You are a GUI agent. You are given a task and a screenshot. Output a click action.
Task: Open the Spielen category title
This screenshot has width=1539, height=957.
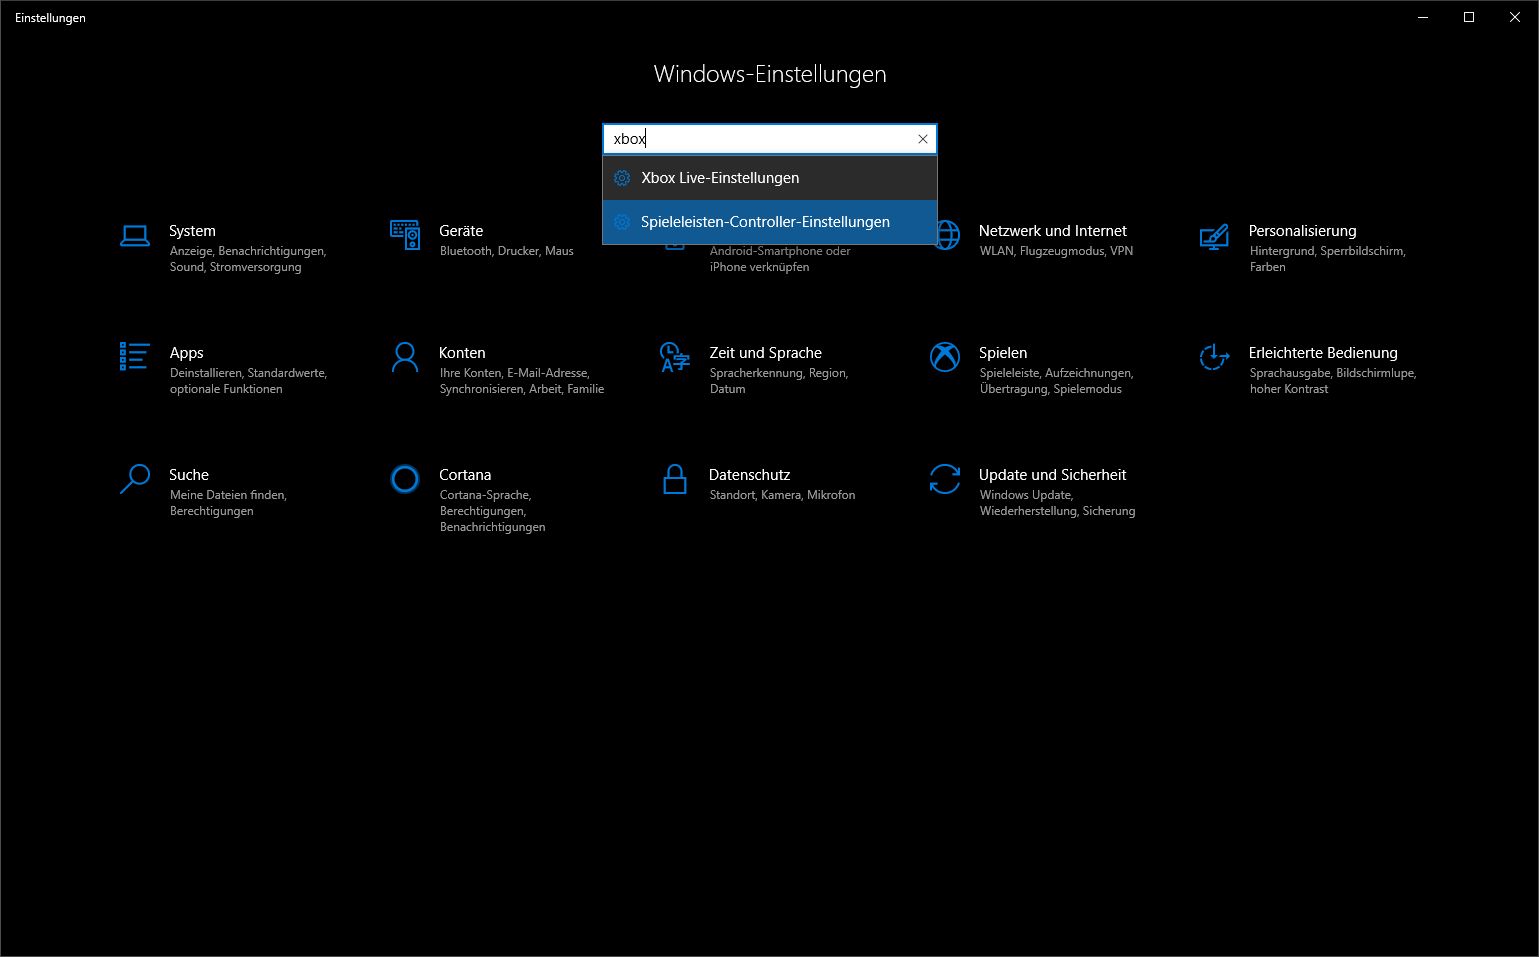pos(1003,353)
